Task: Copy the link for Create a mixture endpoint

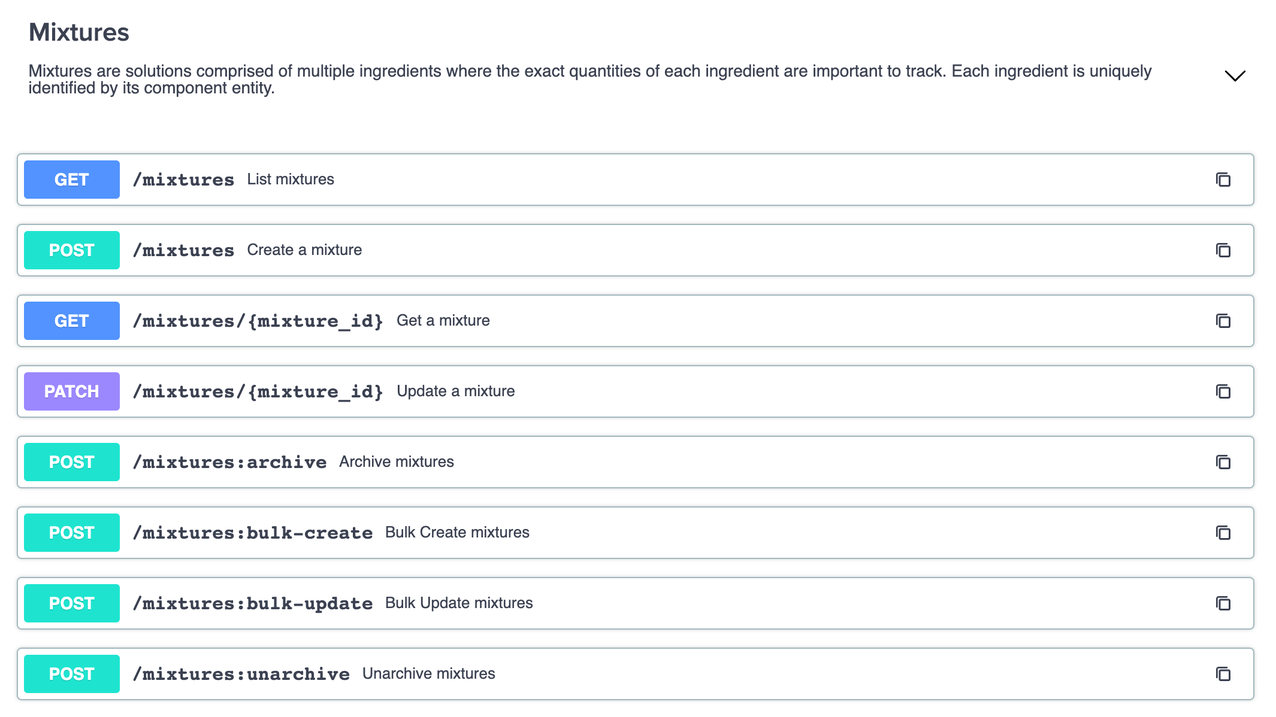Action: (x=1223, y=250)
